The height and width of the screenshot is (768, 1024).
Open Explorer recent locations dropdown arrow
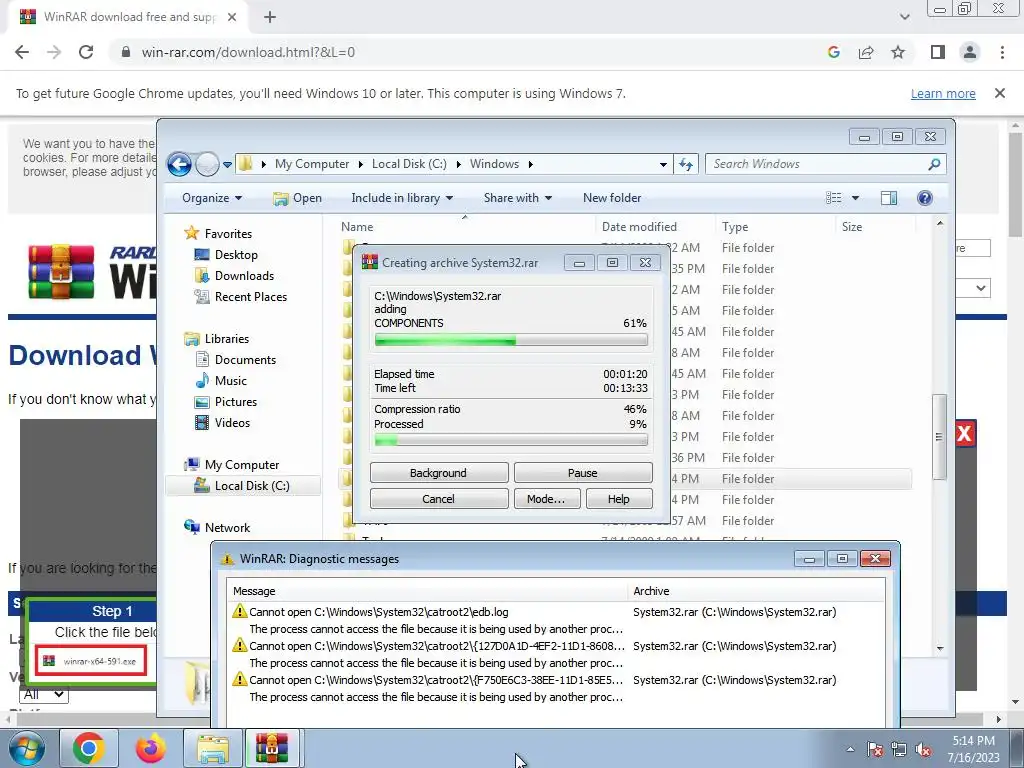click(227, 165)
